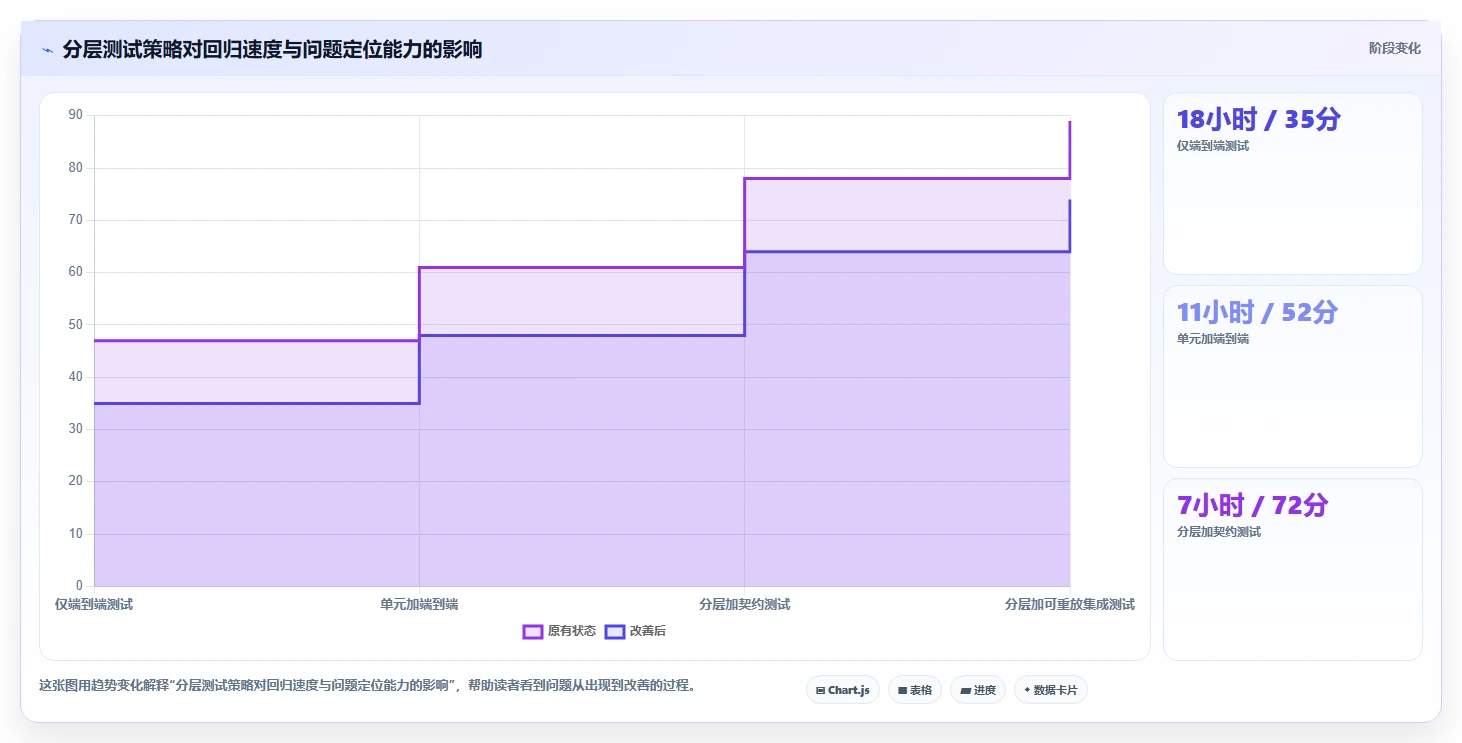Viewport: 1462px width, 743px height.
Task: Select the 数据卡片 tag
Action: pyautogui.click(x=1051, y=690)
